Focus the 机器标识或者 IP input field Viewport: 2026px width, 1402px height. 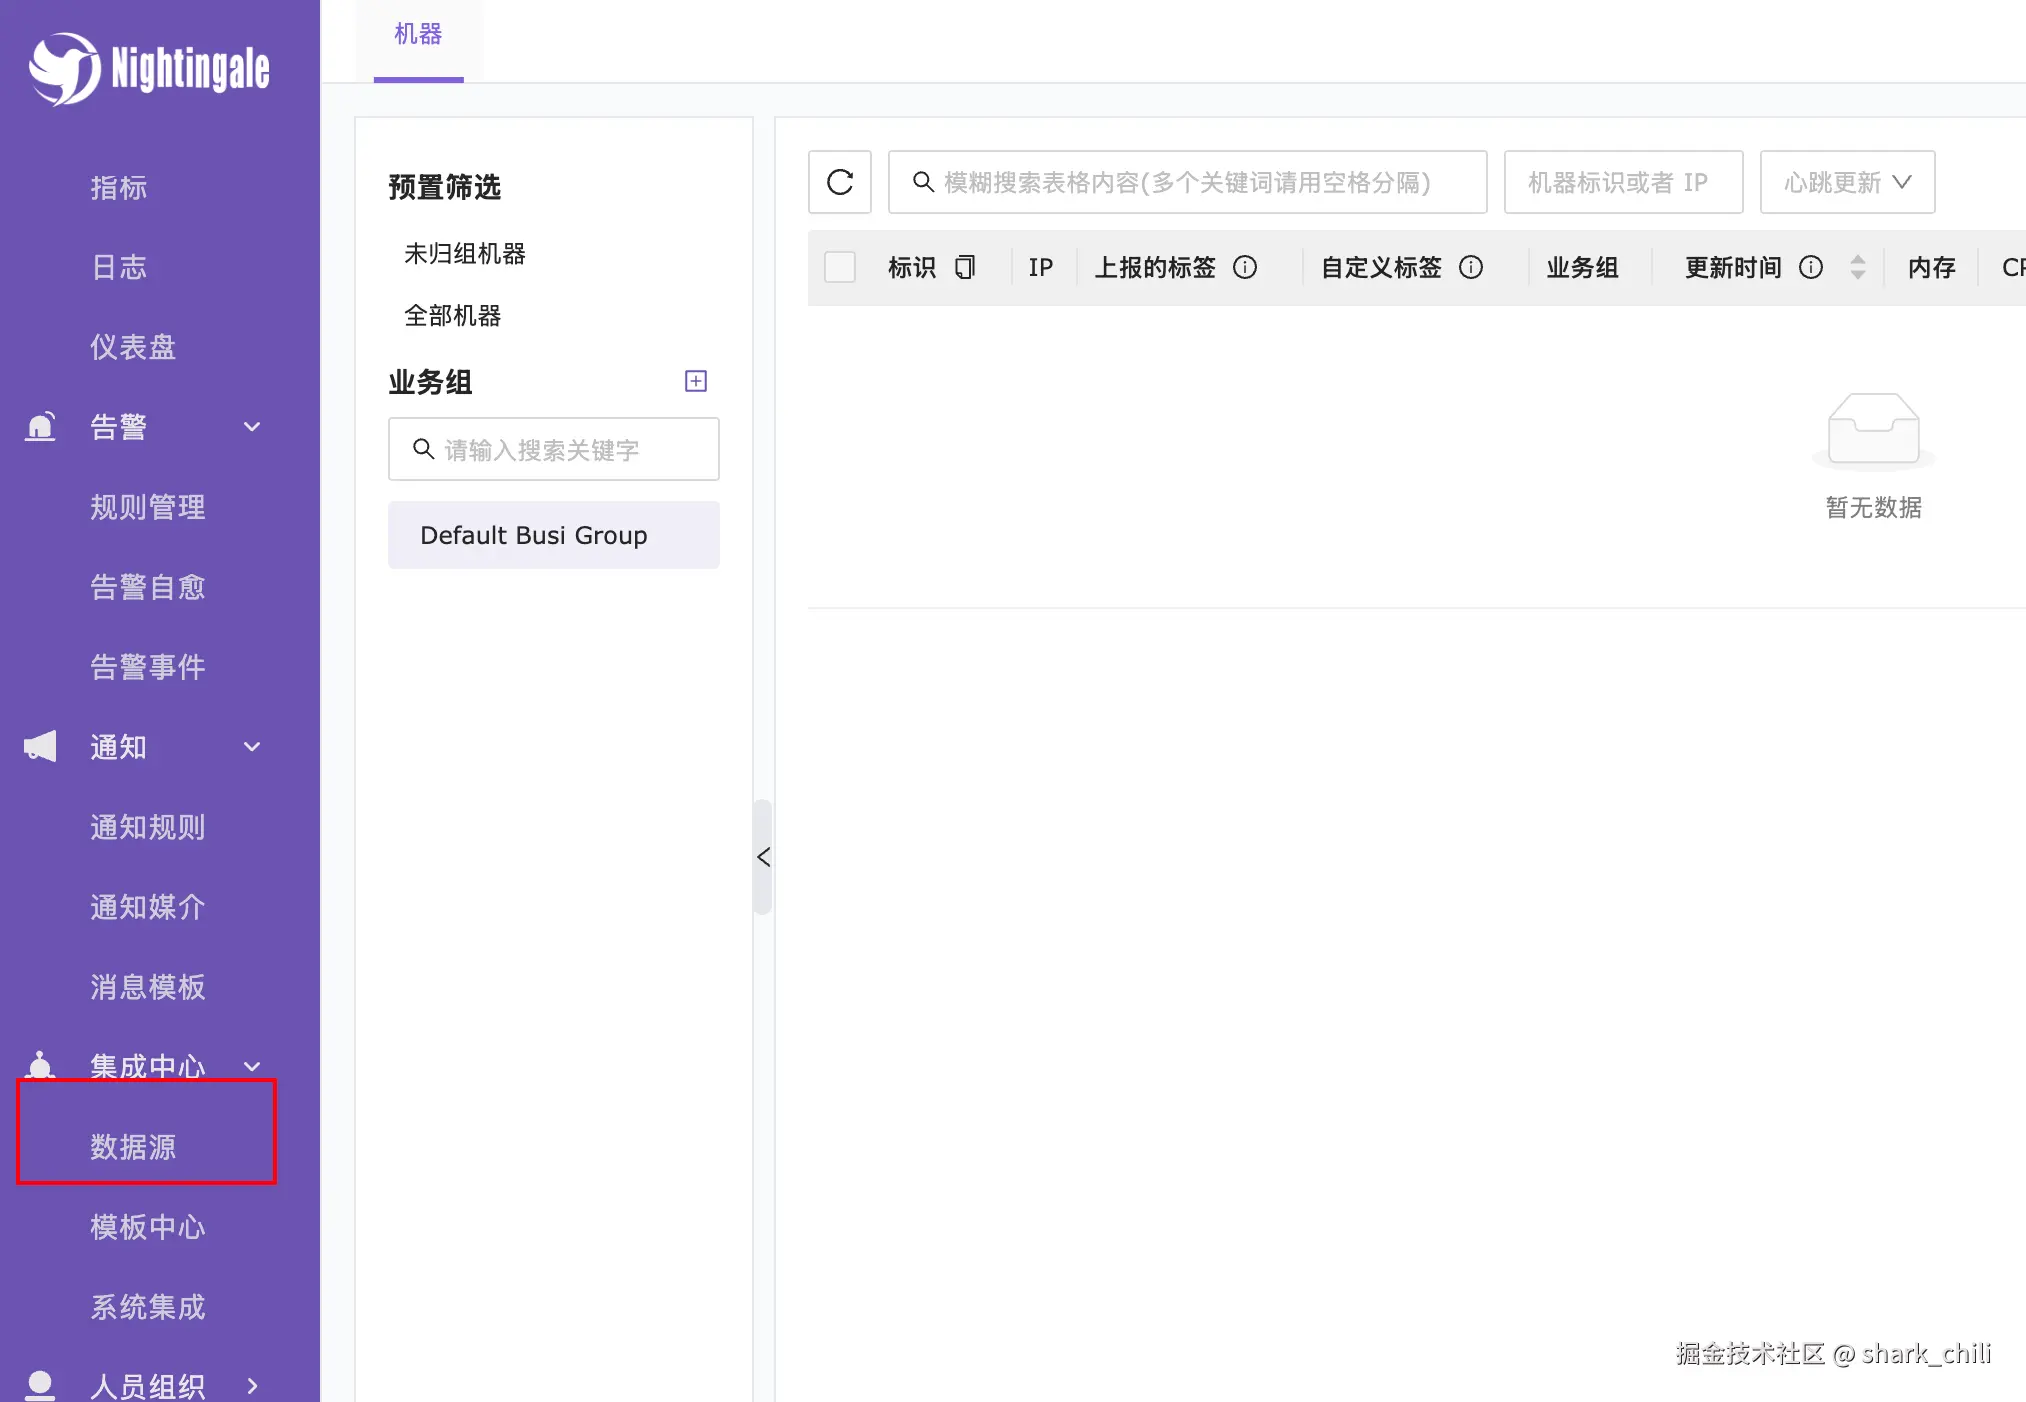coord(1622,182)
